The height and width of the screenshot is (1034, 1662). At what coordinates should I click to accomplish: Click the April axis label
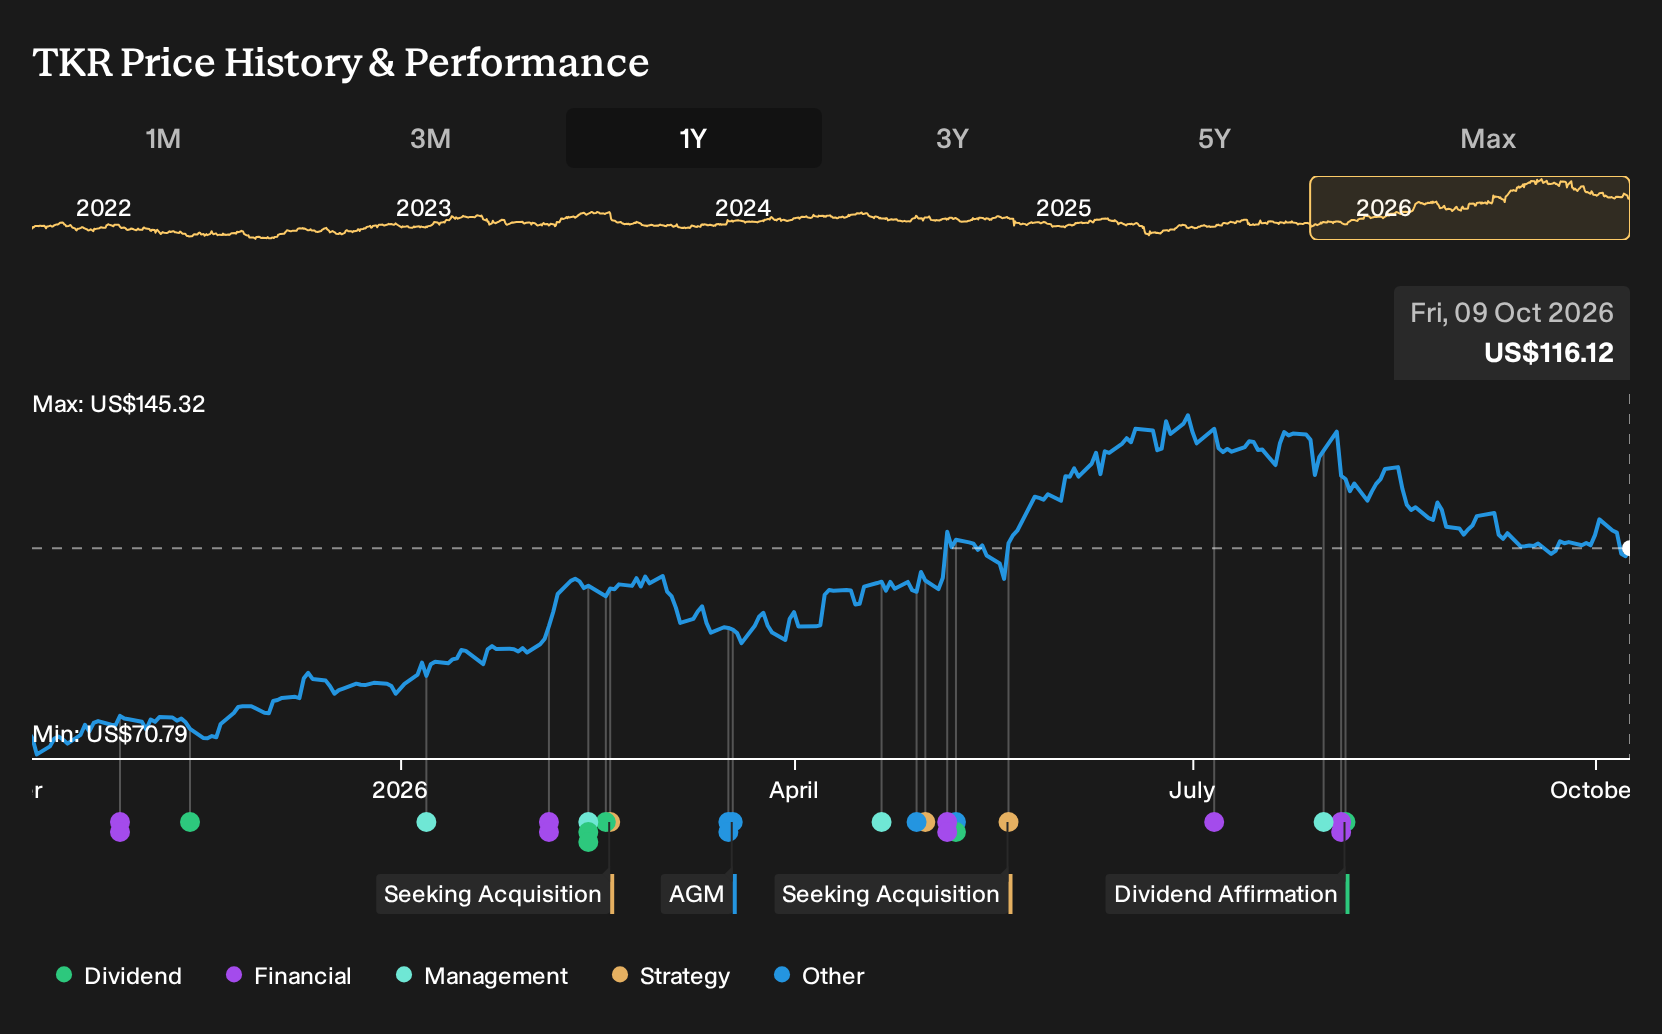794,790
